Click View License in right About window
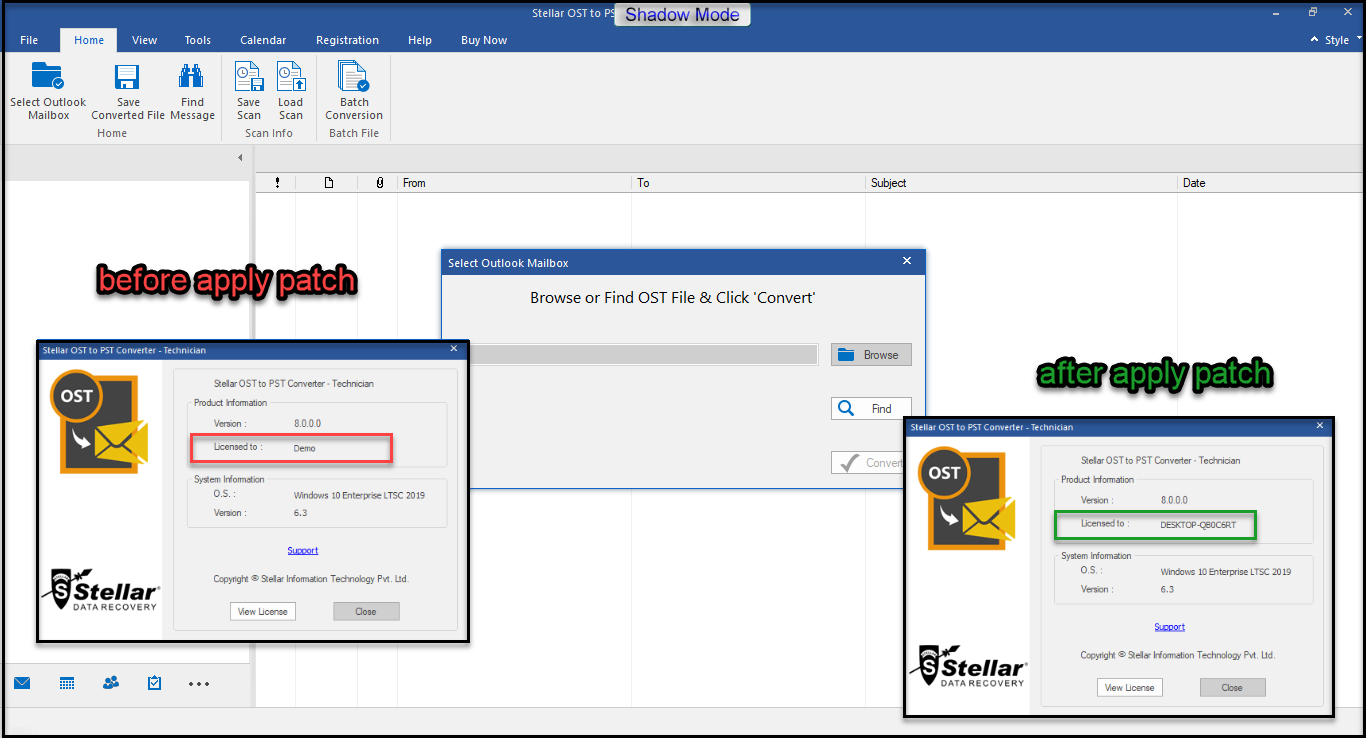Viewport: 1366px width, 738px height. pyautogui.click(x=1130, y=687)
